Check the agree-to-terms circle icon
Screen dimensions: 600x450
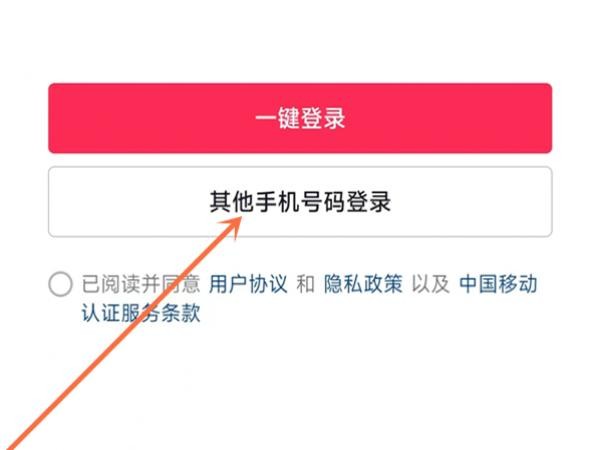point(60,284)
